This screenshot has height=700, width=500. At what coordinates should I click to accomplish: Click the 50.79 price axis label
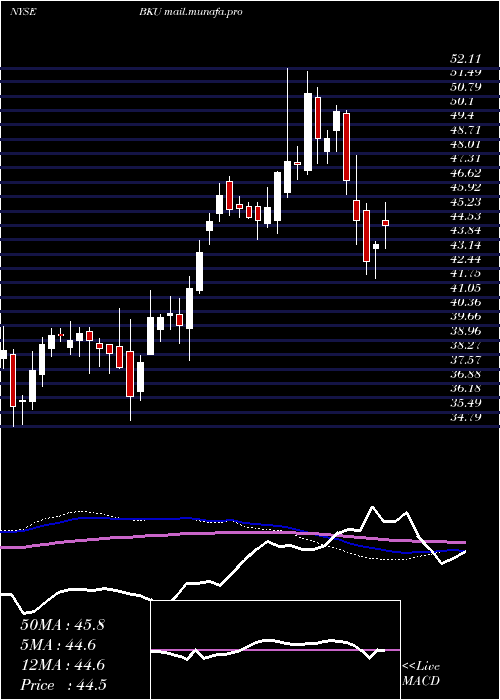(465, 87)
